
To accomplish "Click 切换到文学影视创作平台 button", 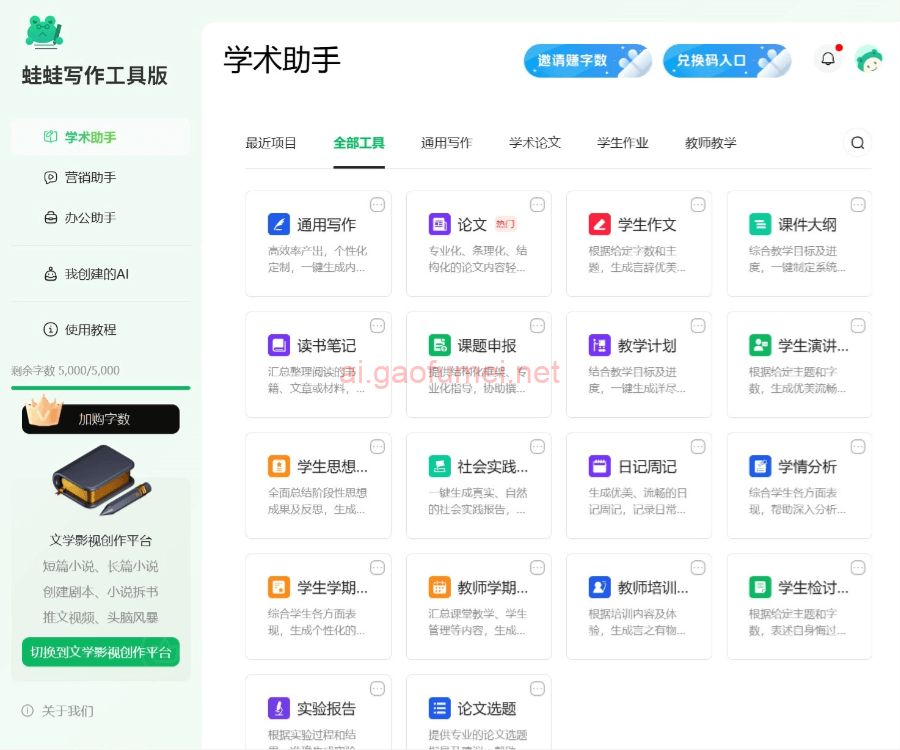I will click(101, 652).
